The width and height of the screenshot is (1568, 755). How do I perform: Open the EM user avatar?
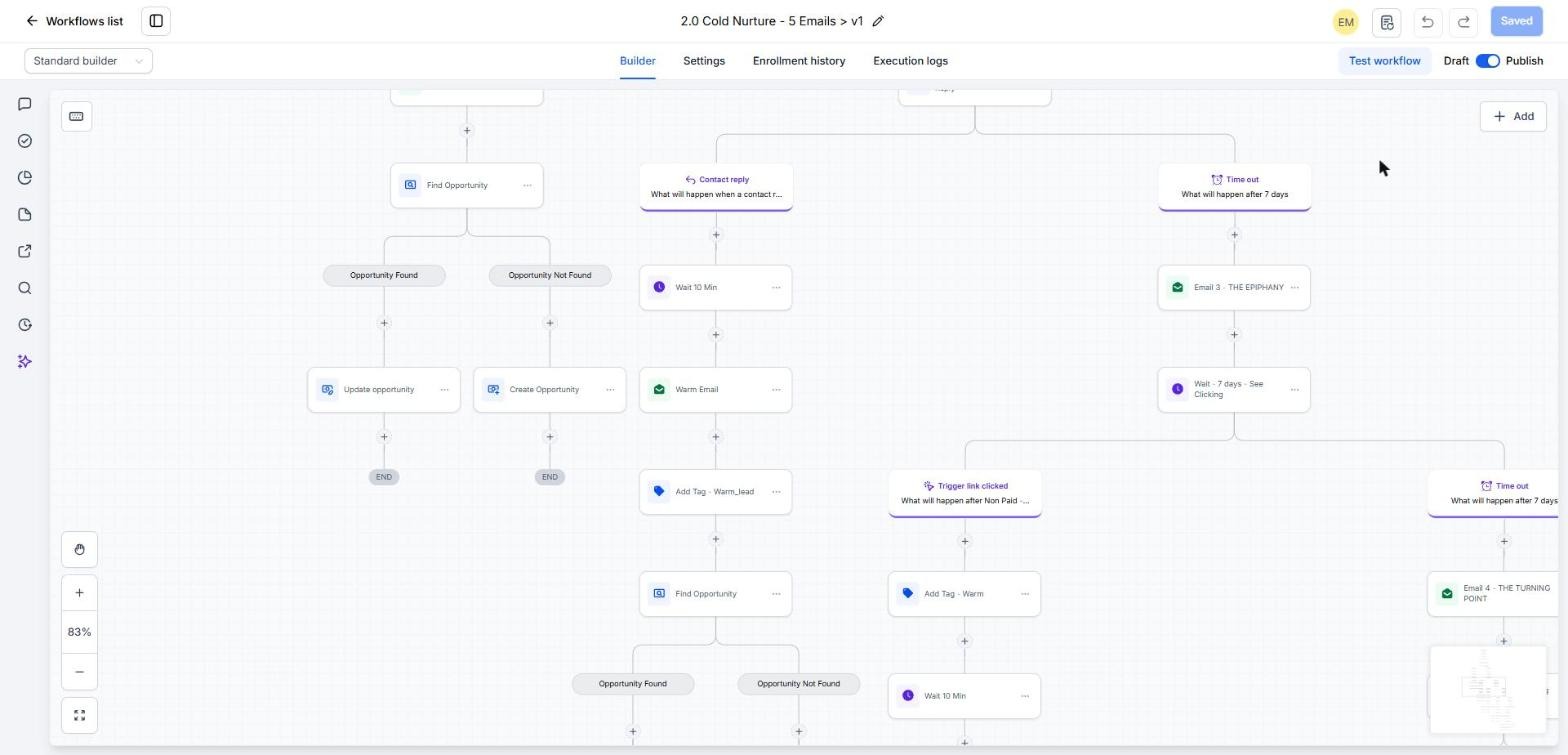click(1346, 21)
